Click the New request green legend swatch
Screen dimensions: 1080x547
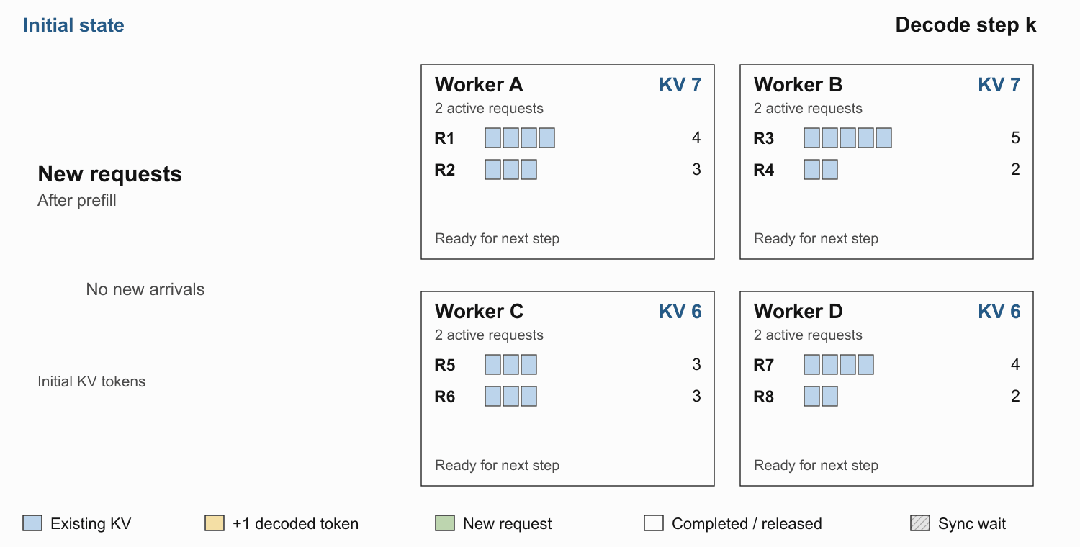[x=445, y=523]
